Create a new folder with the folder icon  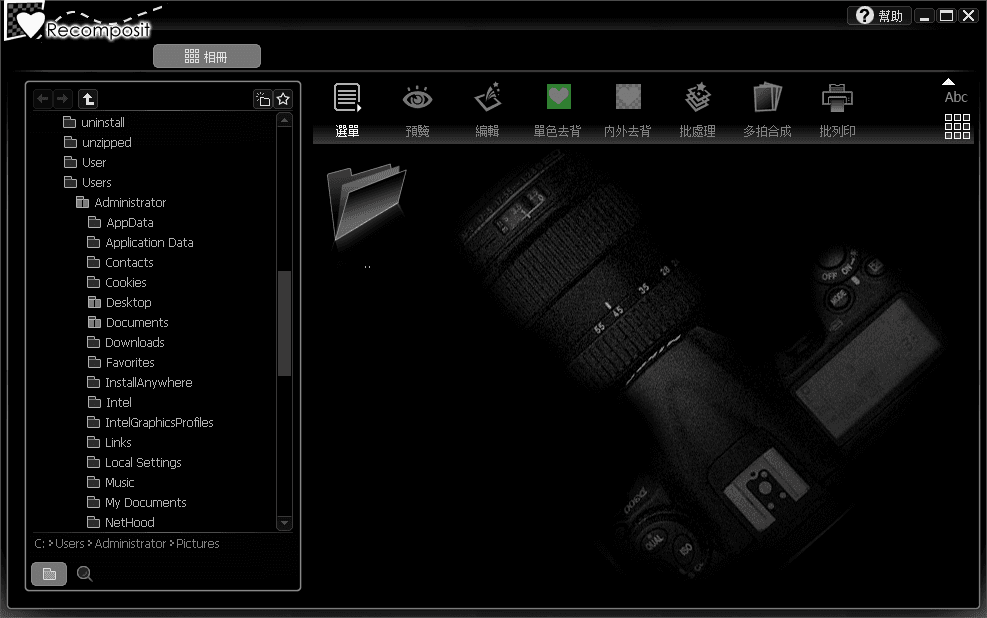tap(262, 99)
